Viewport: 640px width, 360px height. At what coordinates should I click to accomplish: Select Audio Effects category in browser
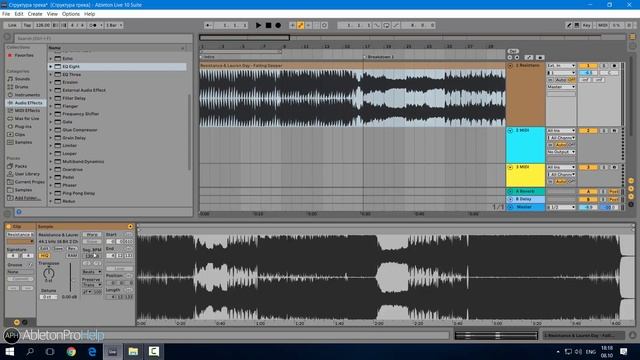click(28, 103)
